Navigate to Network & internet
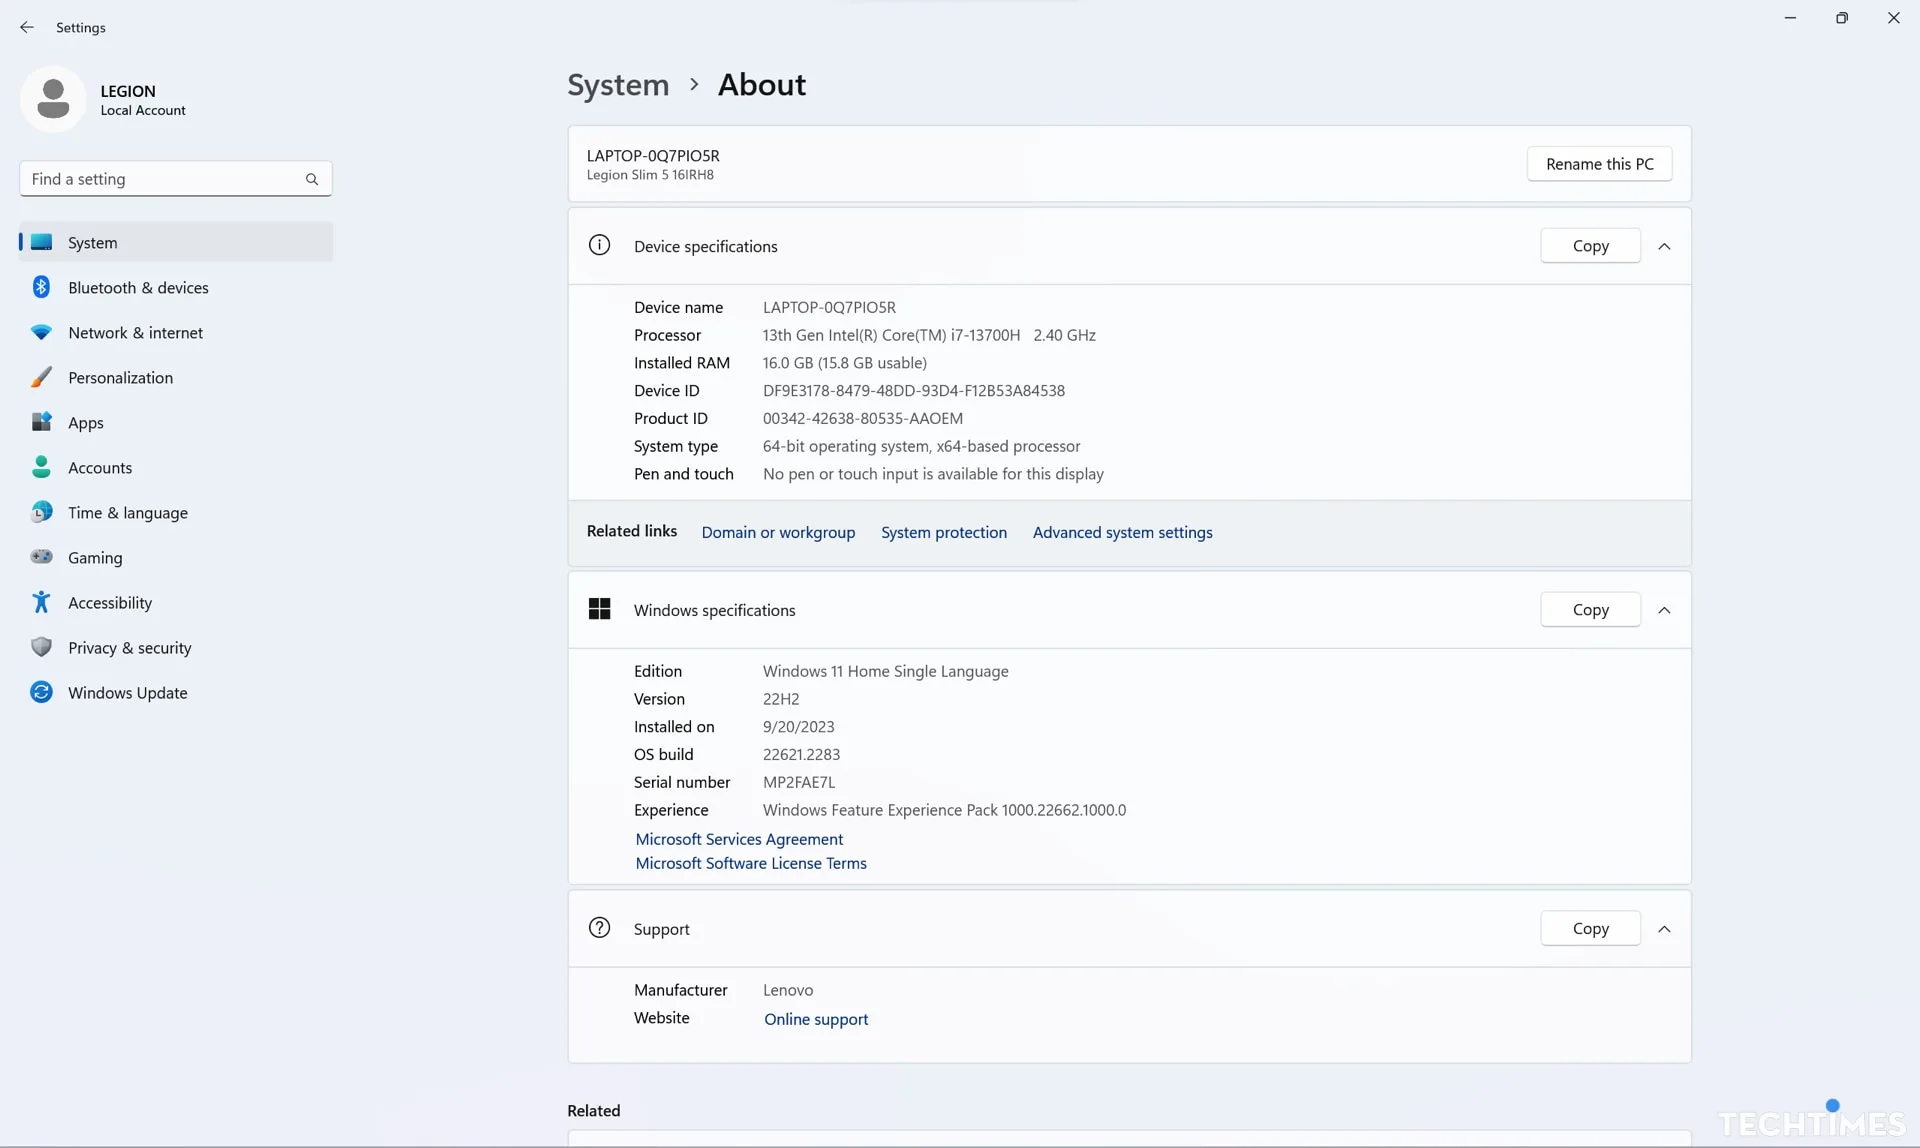 pos(176,332)
